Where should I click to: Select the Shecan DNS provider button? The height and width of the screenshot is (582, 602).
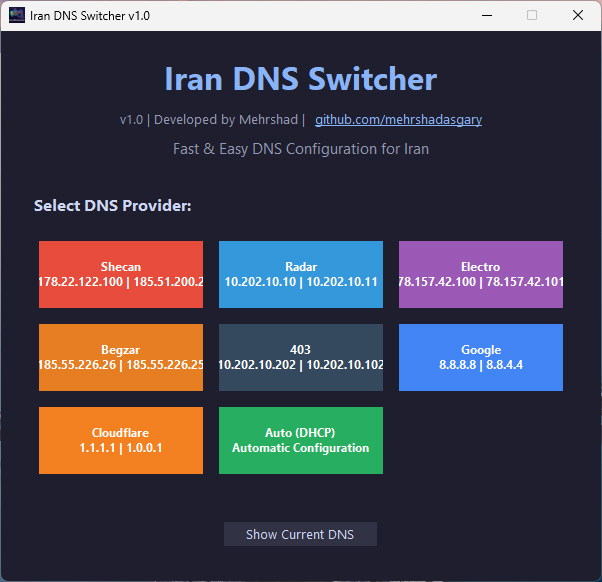[x=121, y=274]
